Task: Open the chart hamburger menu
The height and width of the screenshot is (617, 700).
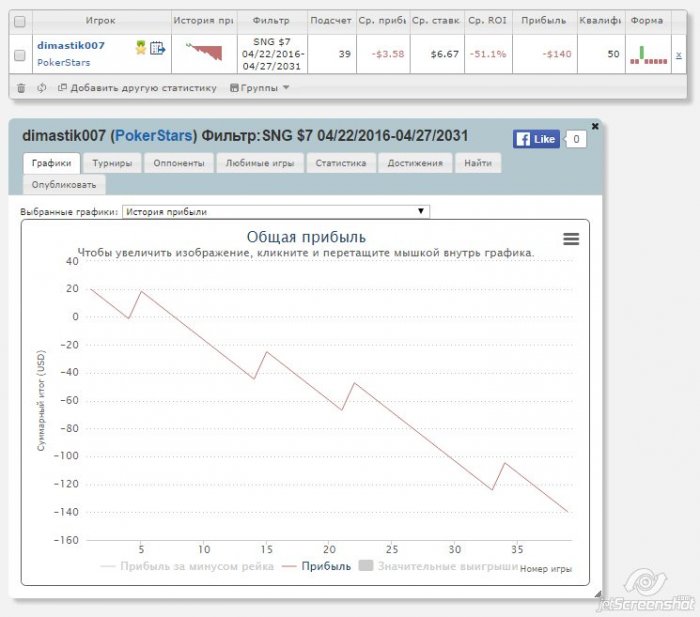Action: tap(571, 239)
